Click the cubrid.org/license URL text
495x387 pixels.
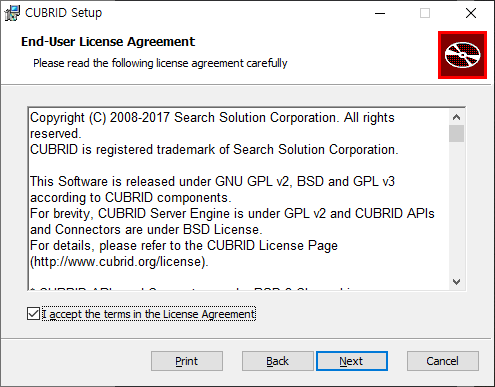[x=119, y=262]
